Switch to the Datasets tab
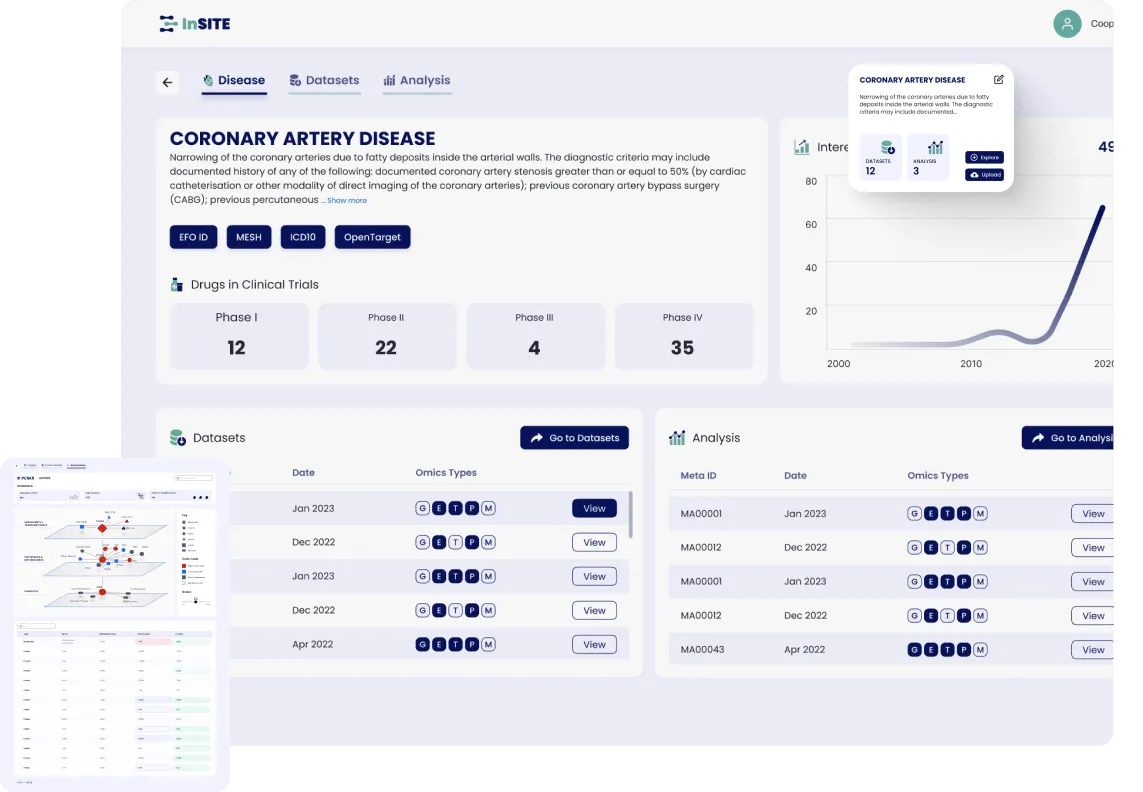Screen dimensions: 1143x792 tap(324, 80)
